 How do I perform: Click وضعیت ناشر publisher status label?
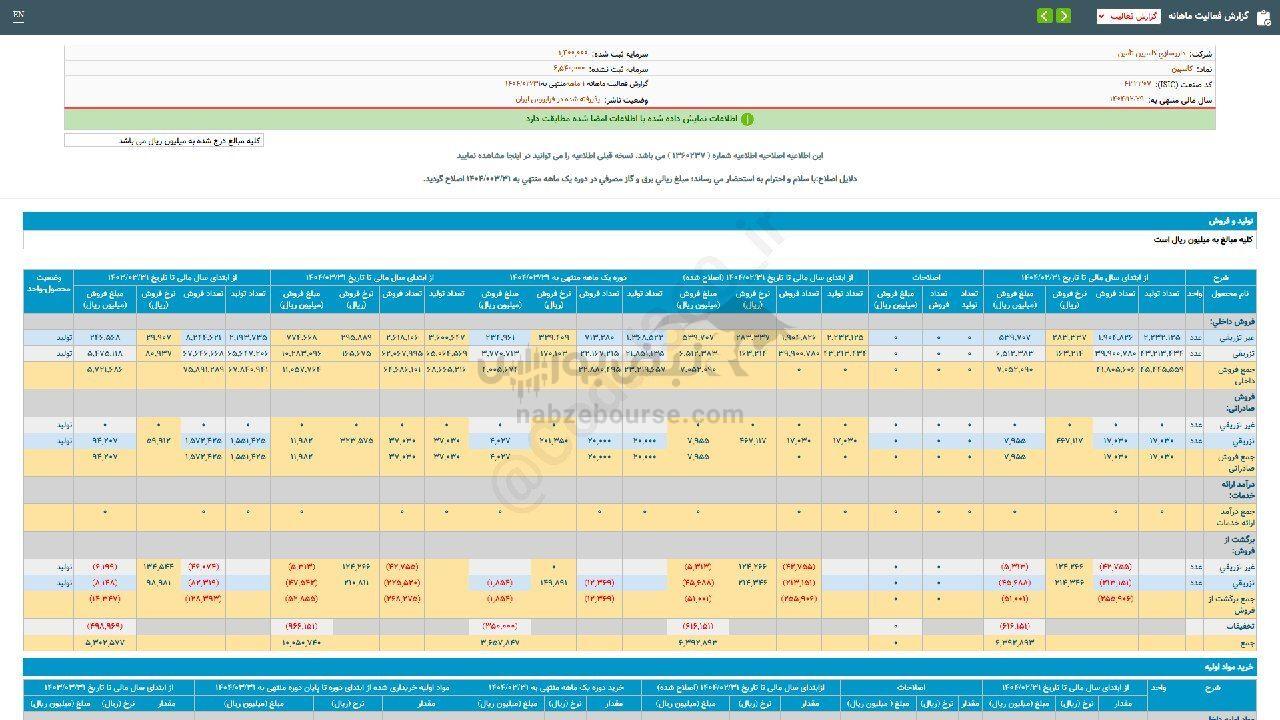point(628,100)
